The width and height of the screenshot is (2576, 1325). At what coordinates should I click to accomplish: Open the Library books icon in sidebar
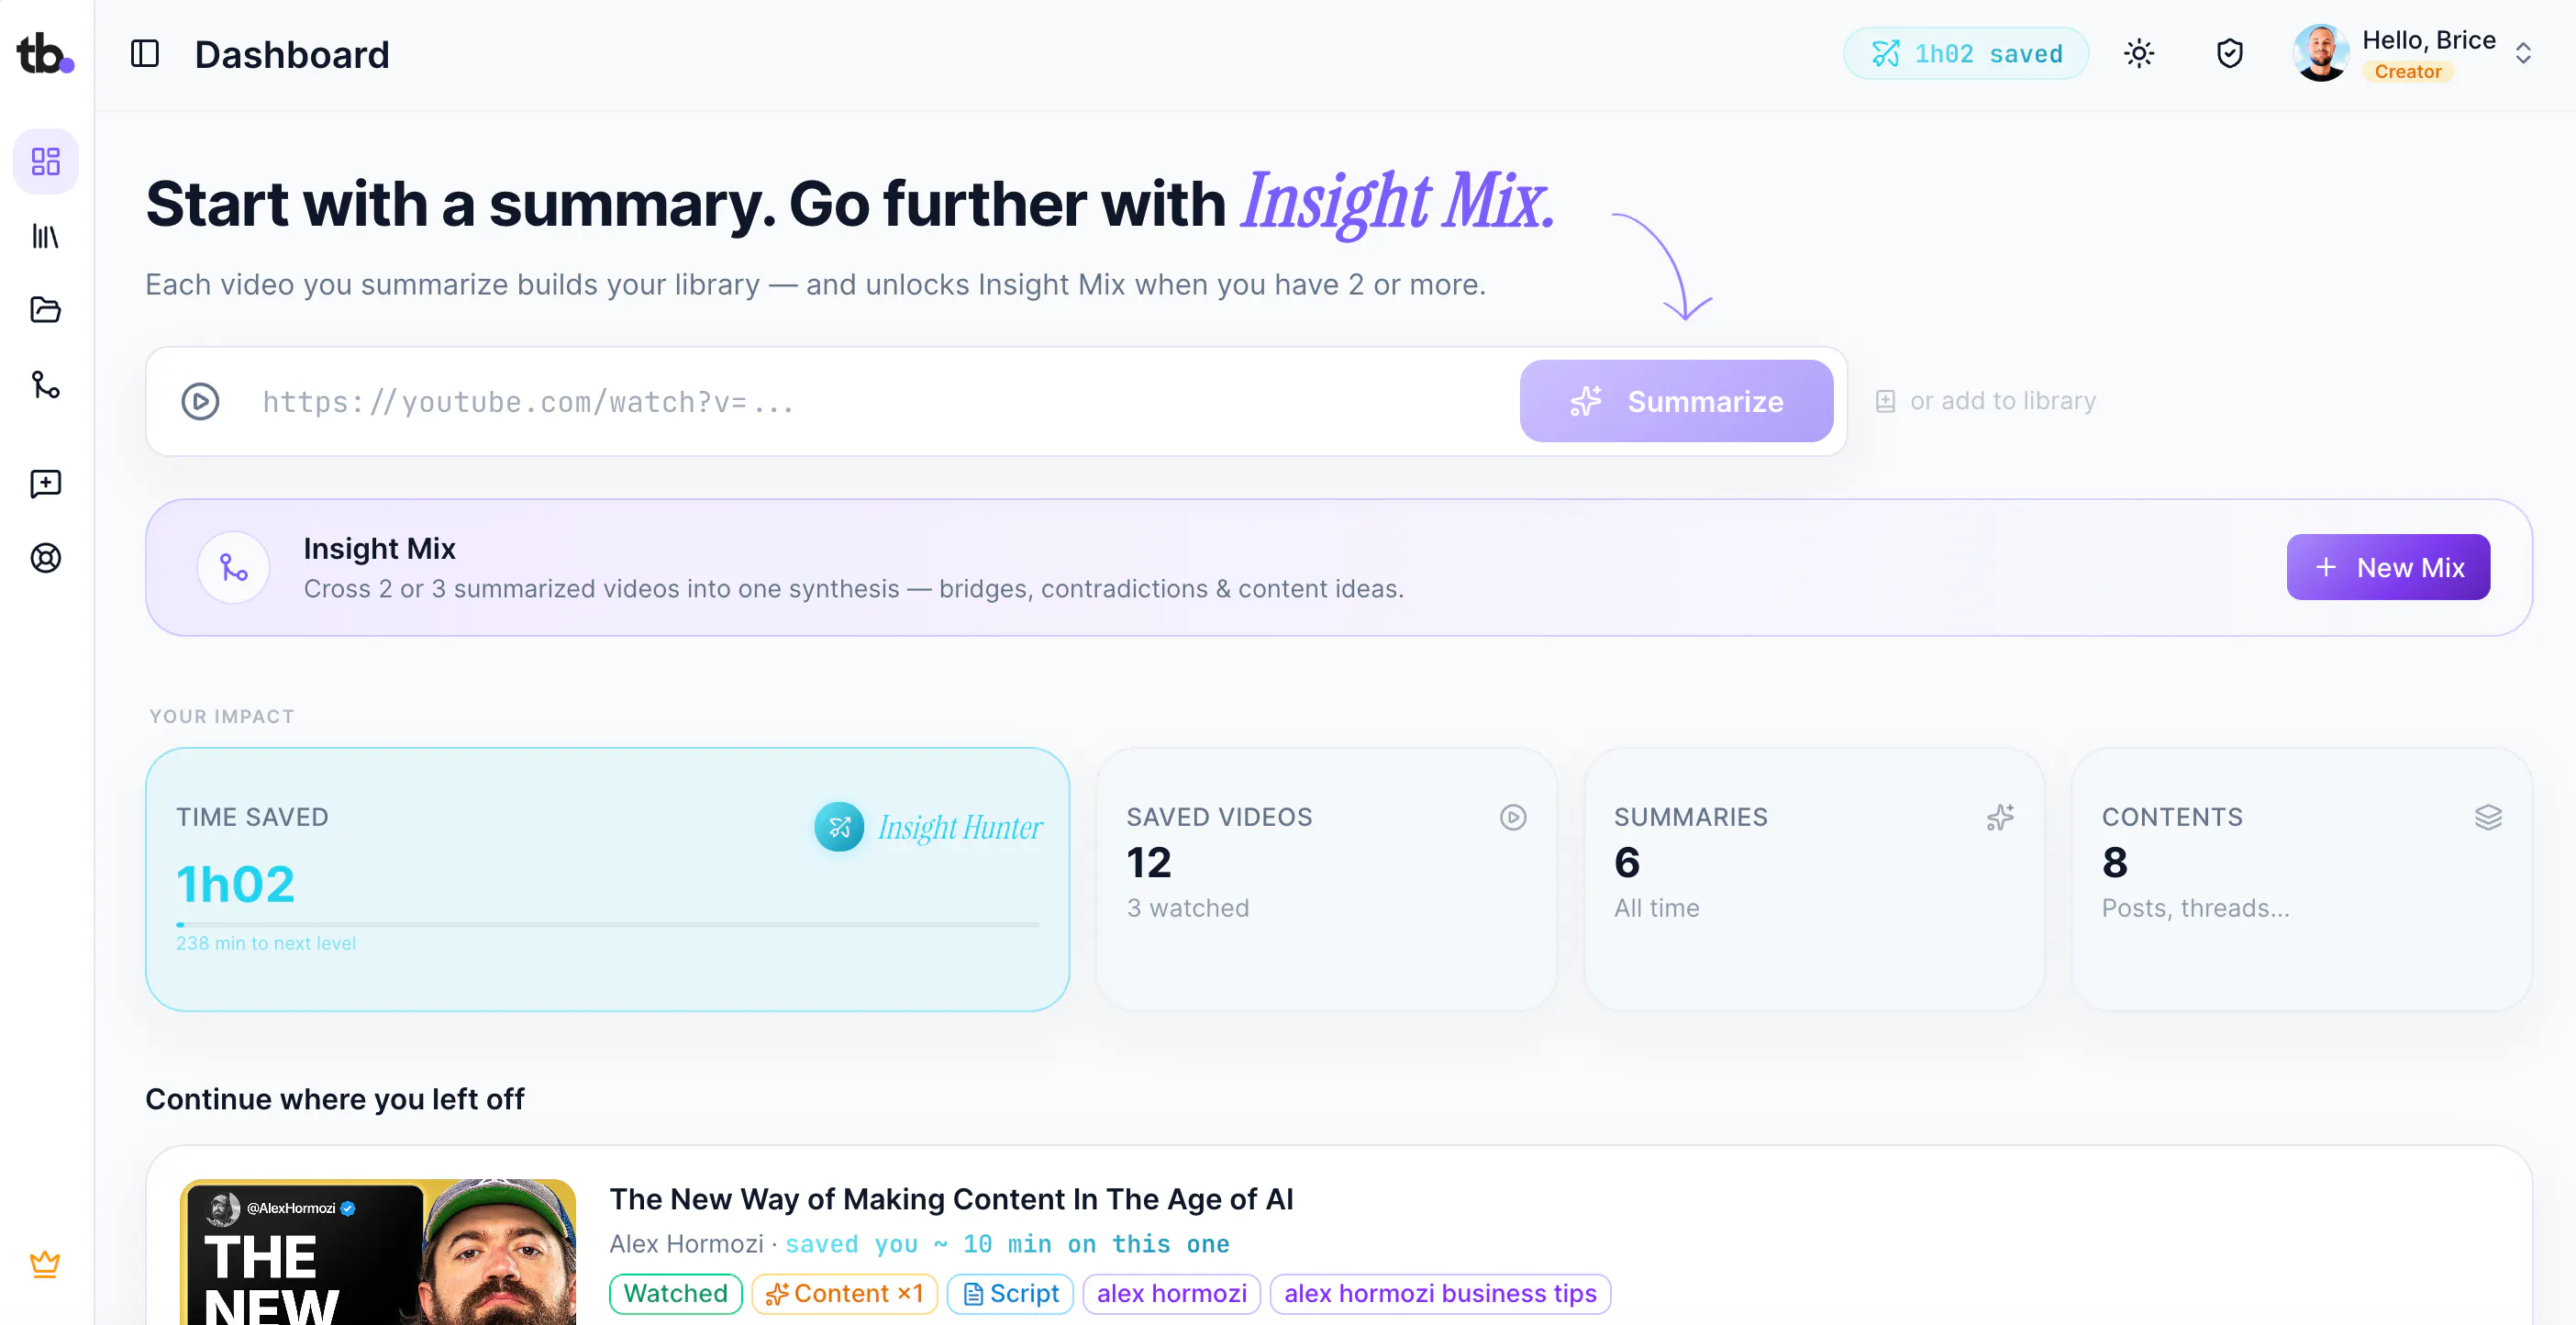click(46, 236)
